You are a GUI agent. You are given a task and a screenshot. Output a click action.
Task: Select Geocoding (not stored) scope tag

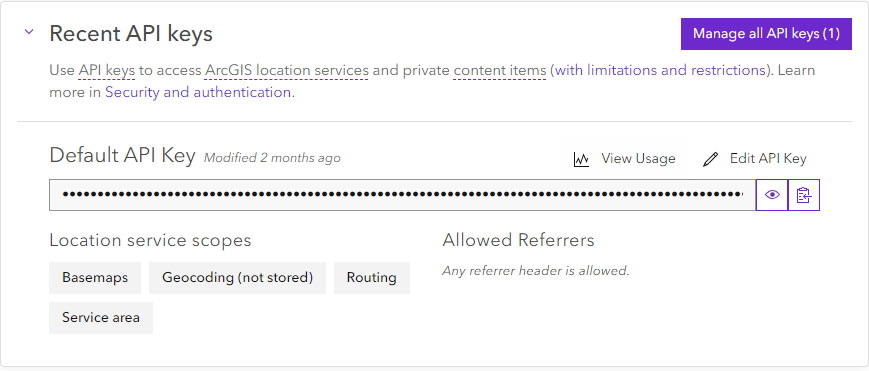pyautogui.click(x=237, y=277)
